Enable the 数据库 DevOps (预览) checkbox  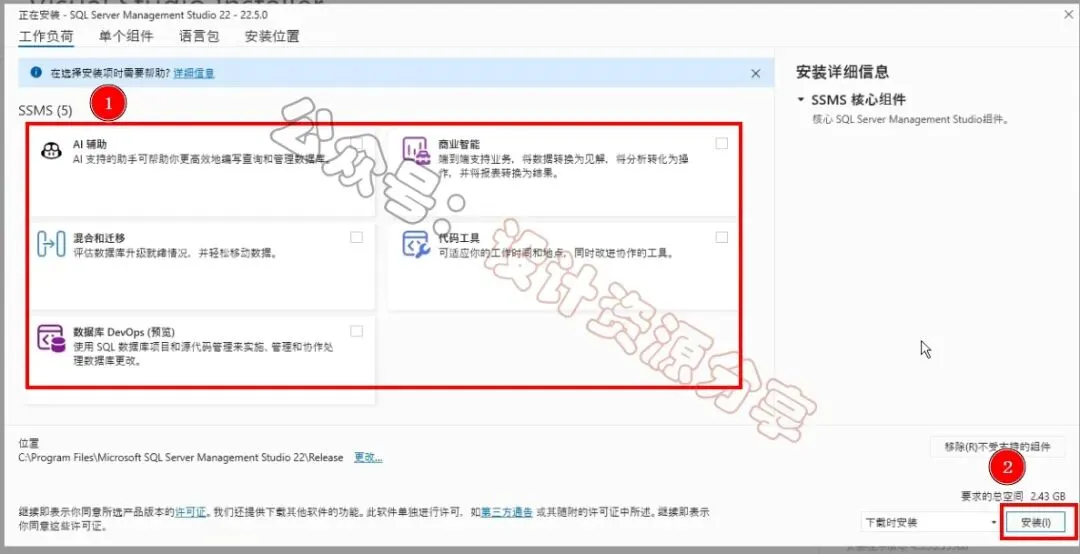[356, 331]
